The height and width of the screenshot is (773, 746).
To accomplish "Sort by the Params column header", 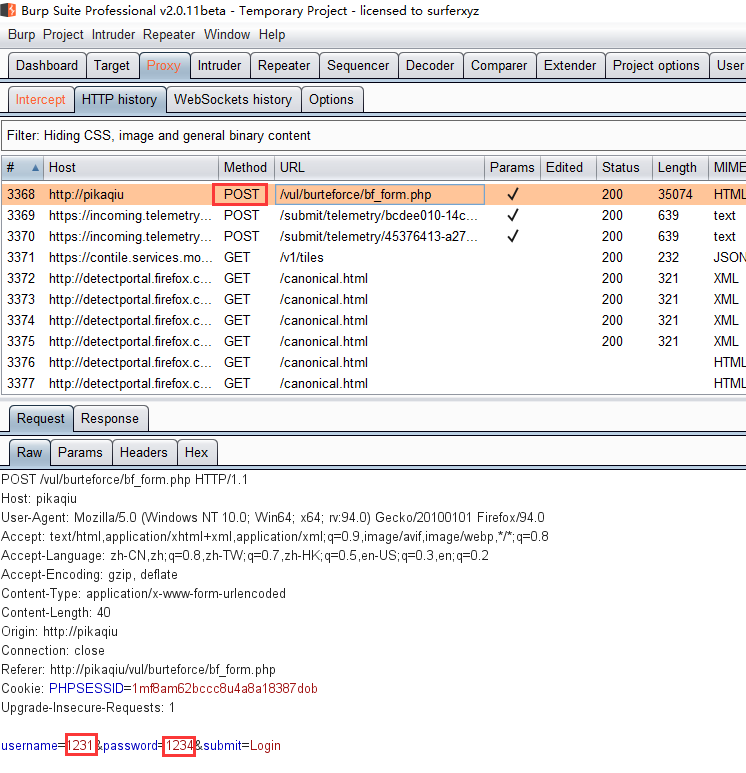I will [x=512, y=168].
